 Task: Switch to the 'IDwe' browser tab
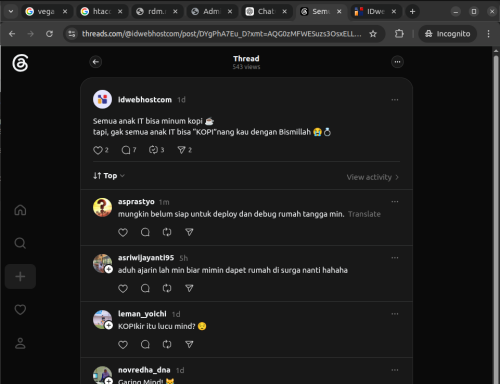[x=375, y=11]
